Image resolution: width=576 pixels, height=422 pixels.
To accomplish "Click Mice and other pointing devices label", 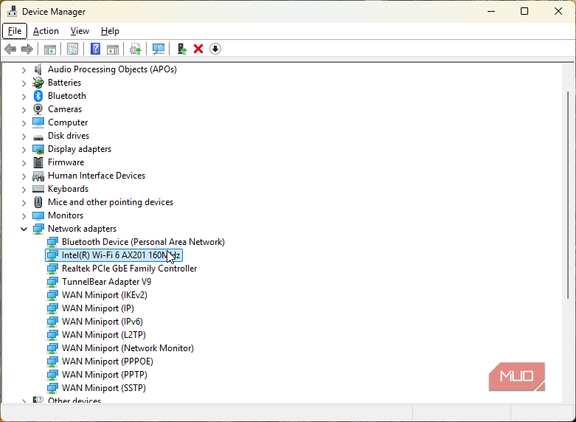I will pos(110,202).
